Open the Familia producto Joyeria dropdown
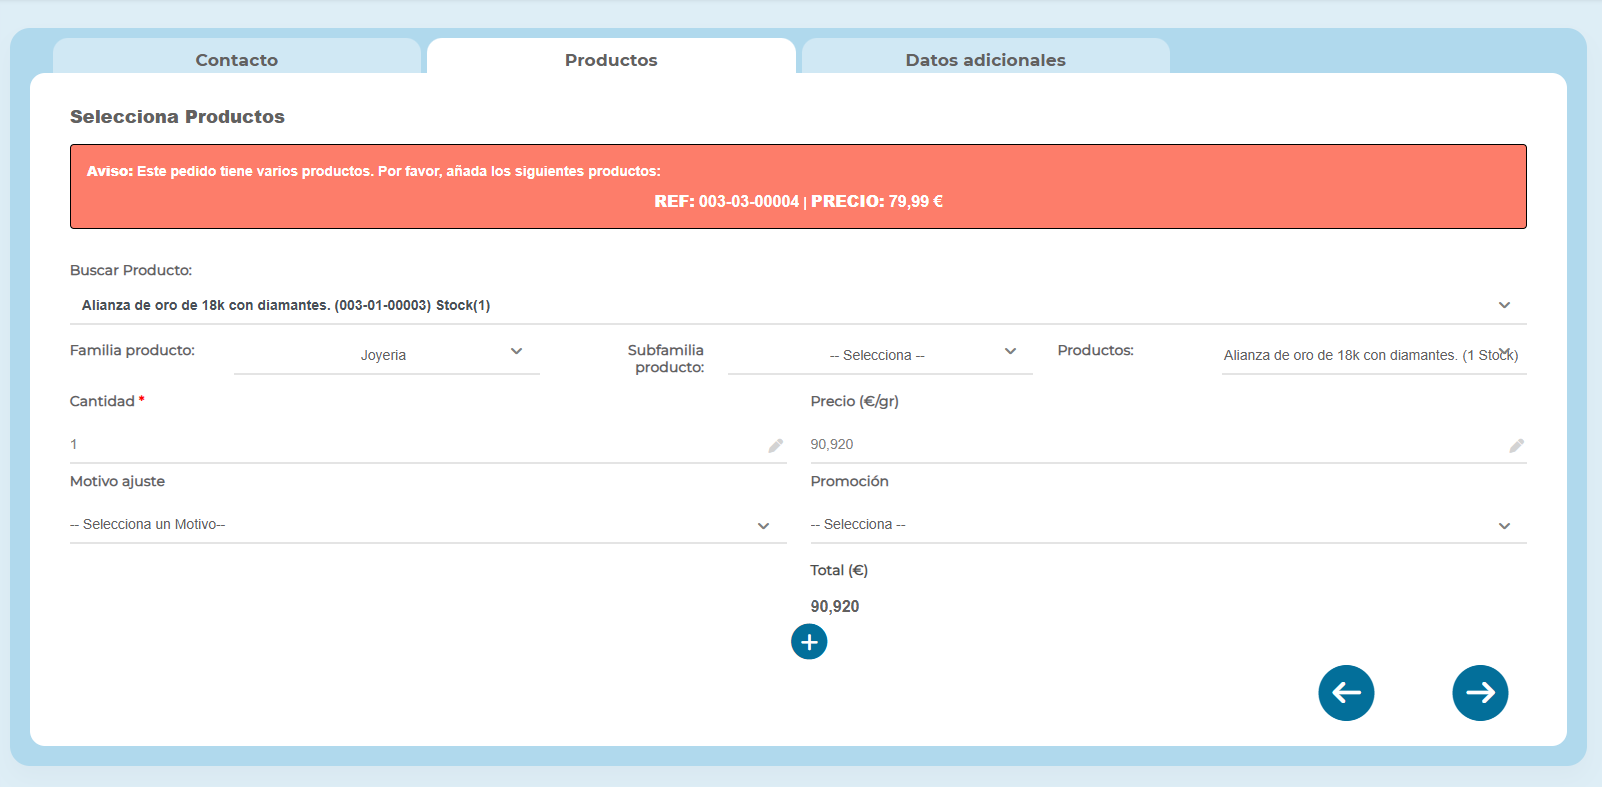1602x787 pixels. 386,355
